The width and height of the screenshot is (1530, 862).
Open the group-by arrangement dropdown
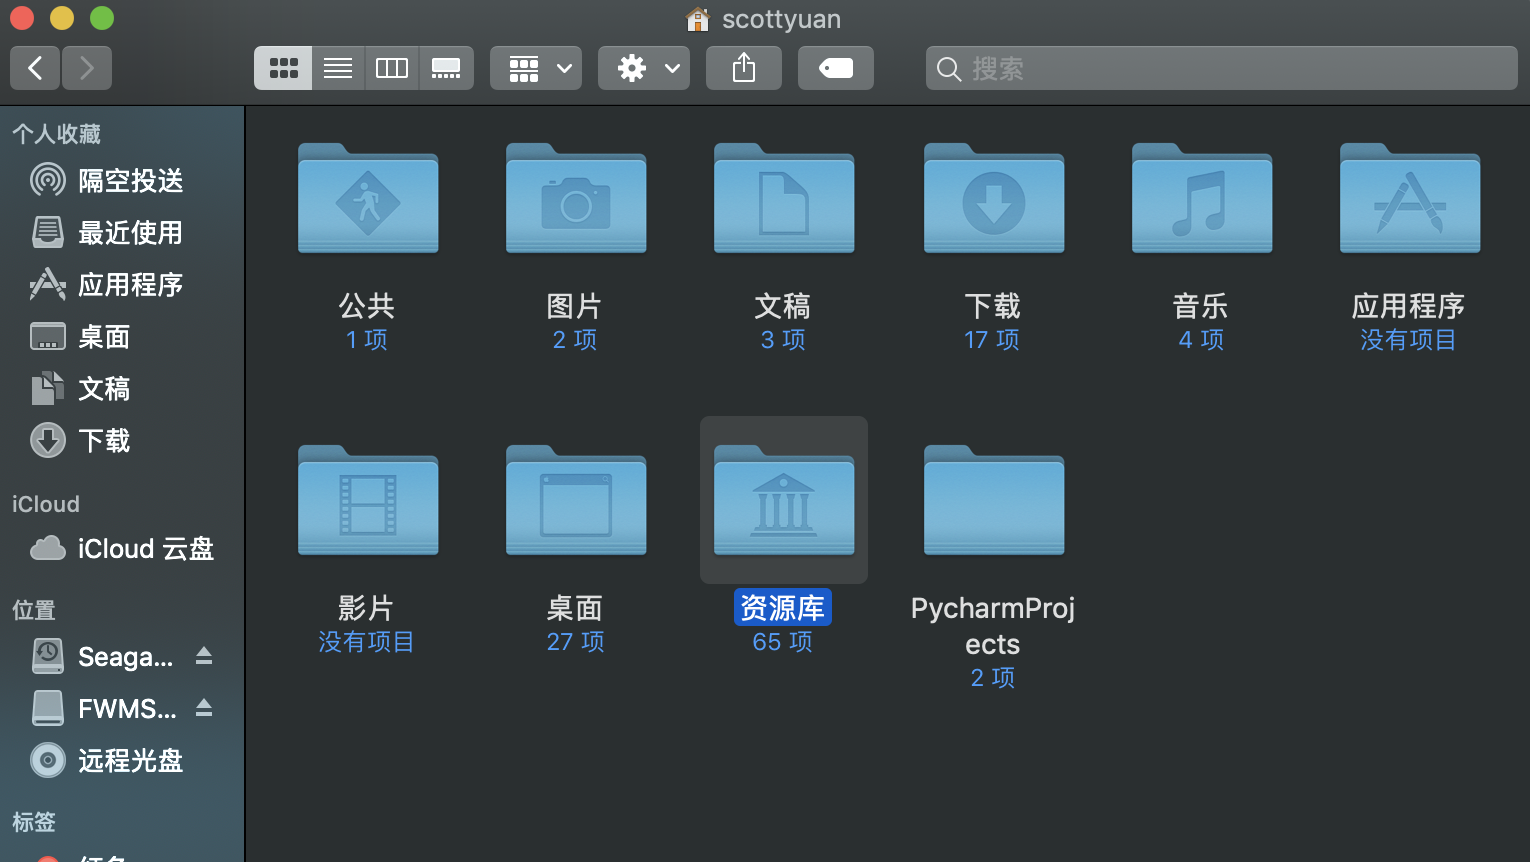click(x=536, y=68)
